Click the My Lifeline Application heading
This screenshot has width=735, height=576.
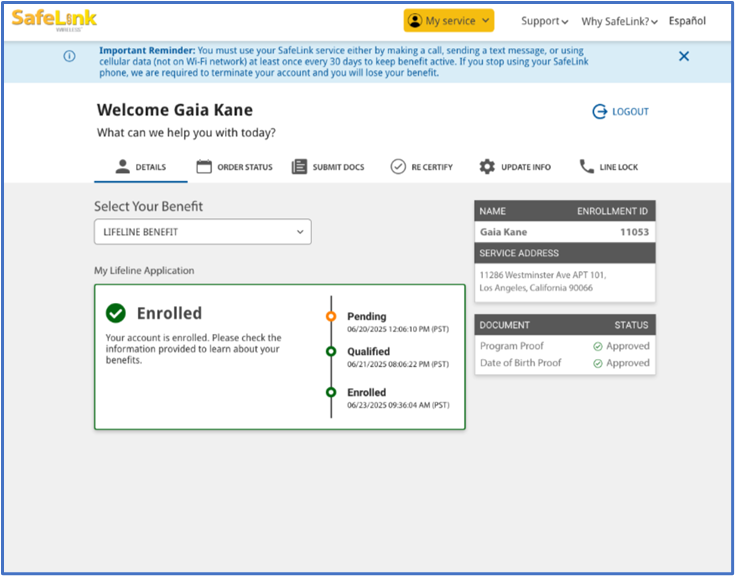tap(144, 271)
